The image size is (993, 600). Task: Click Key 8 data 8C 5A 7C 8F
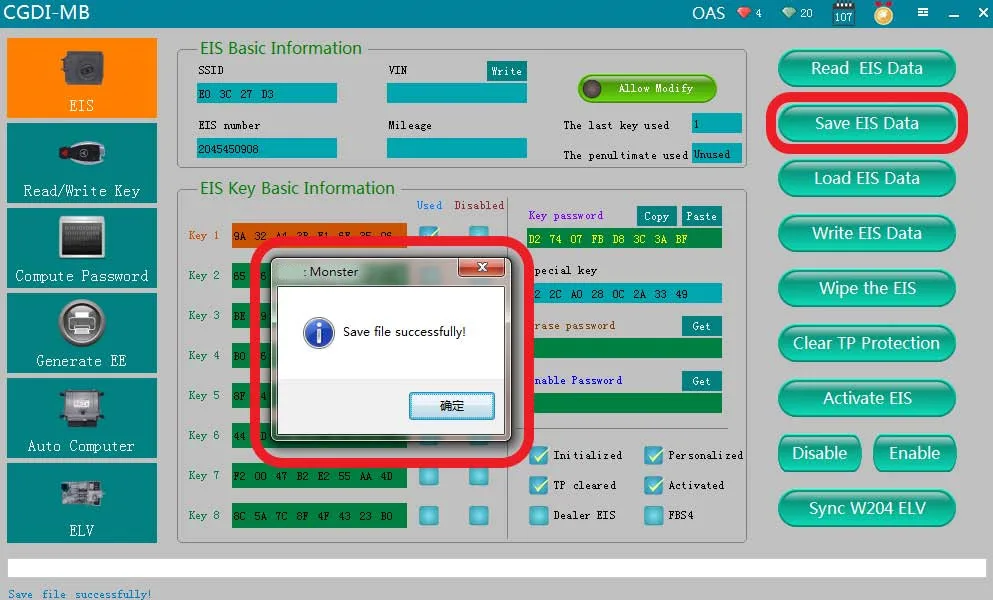click(319, 516)
